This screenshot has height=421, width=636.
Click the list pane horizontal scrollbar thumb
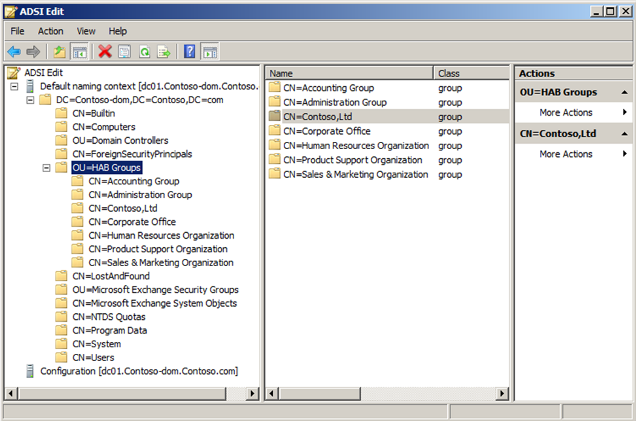click(x=319, y=393)
